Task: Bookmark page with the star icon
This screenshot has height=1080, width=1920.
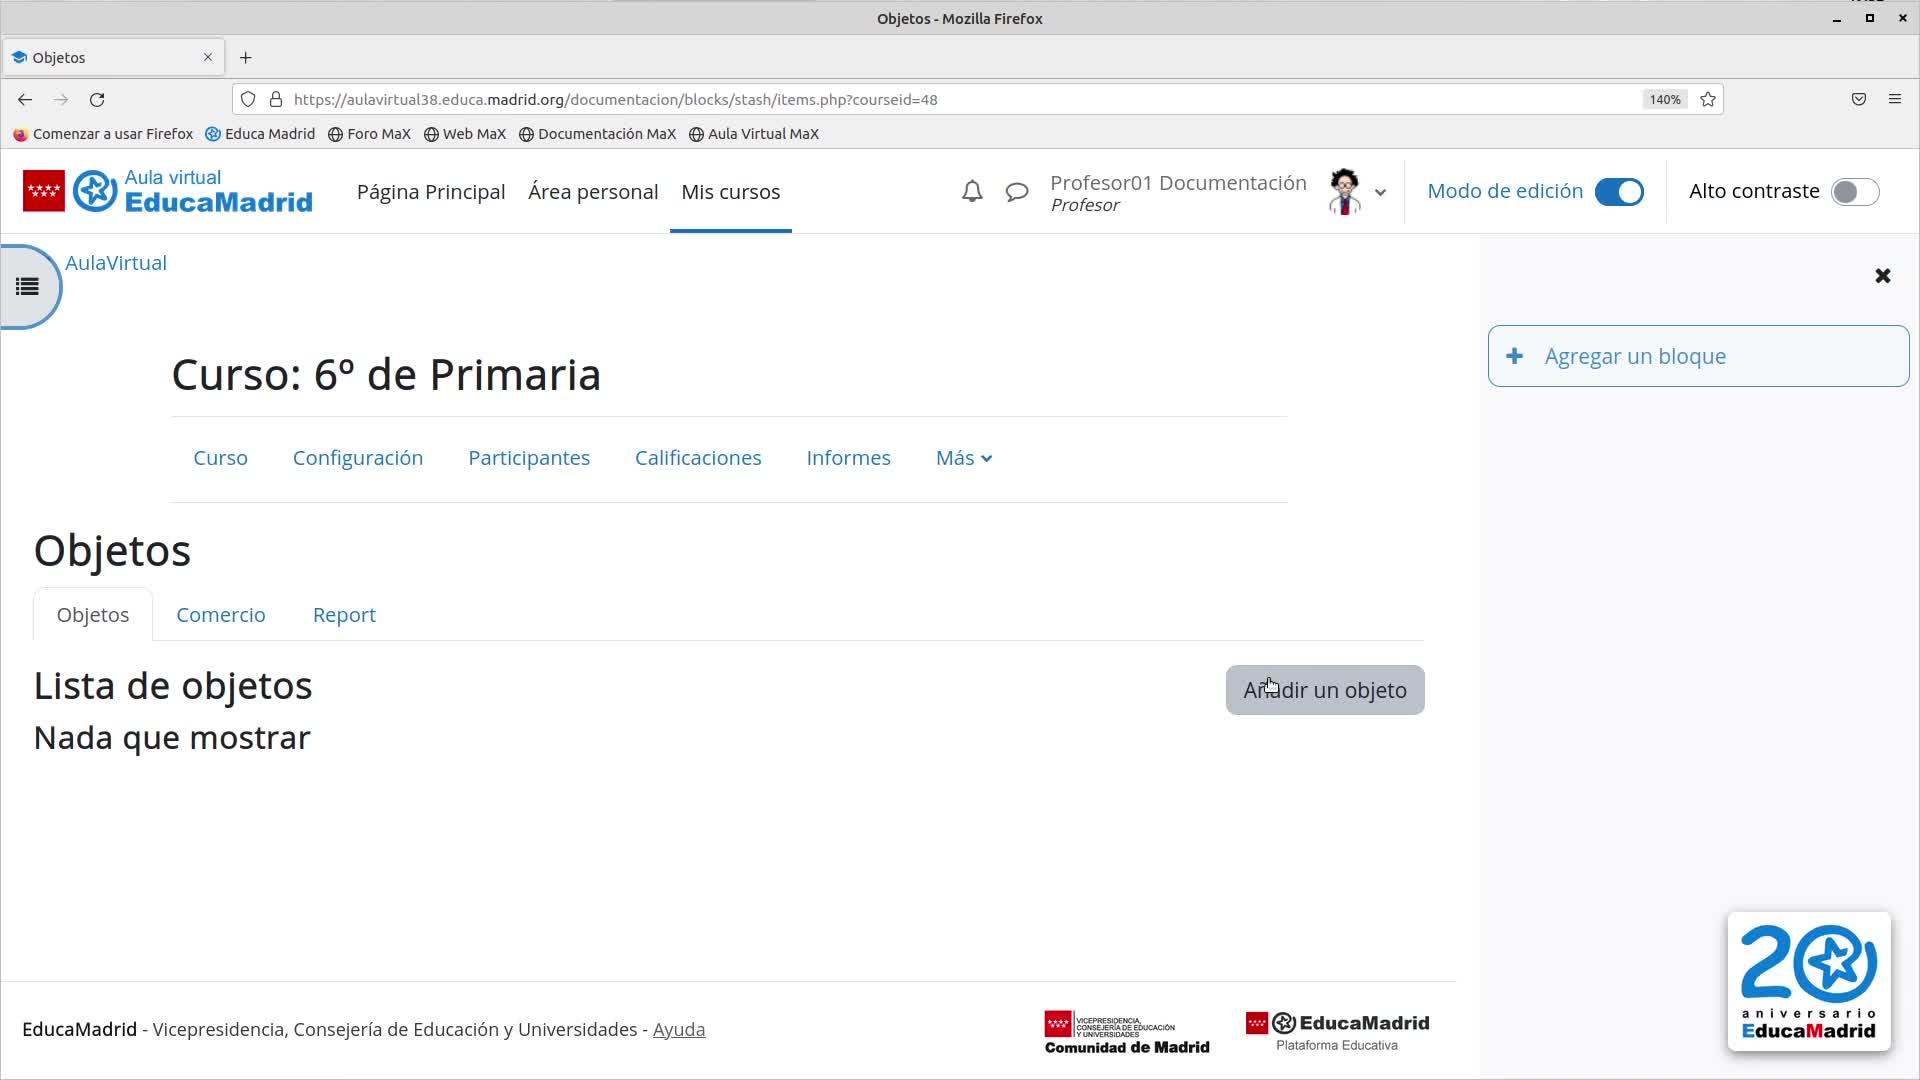Action: point(1708,99)
